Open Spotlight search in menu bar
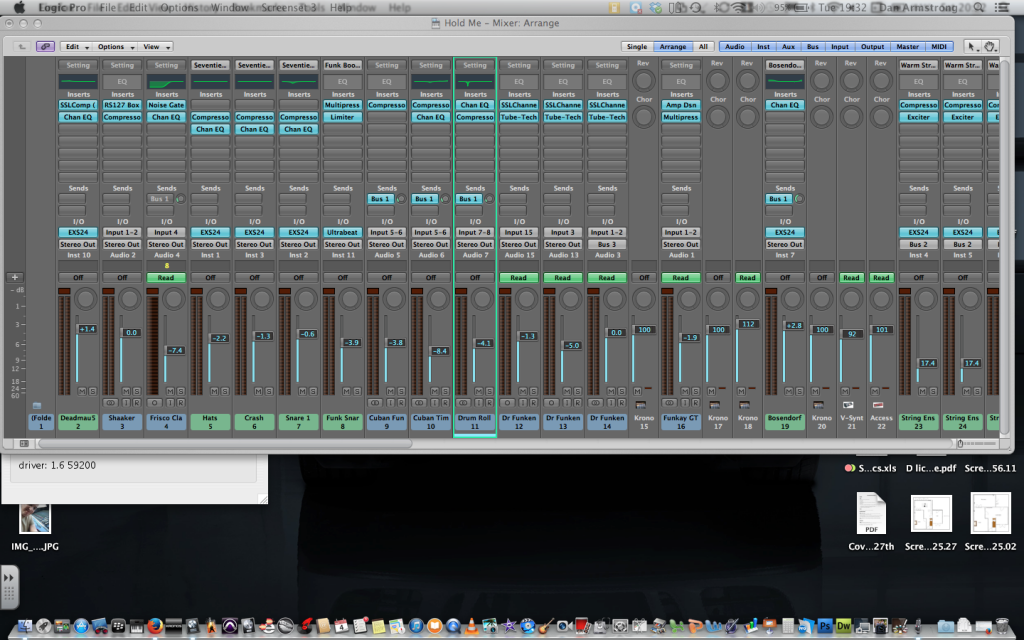Screen dimensions: 1024x640 click(978, 7)
